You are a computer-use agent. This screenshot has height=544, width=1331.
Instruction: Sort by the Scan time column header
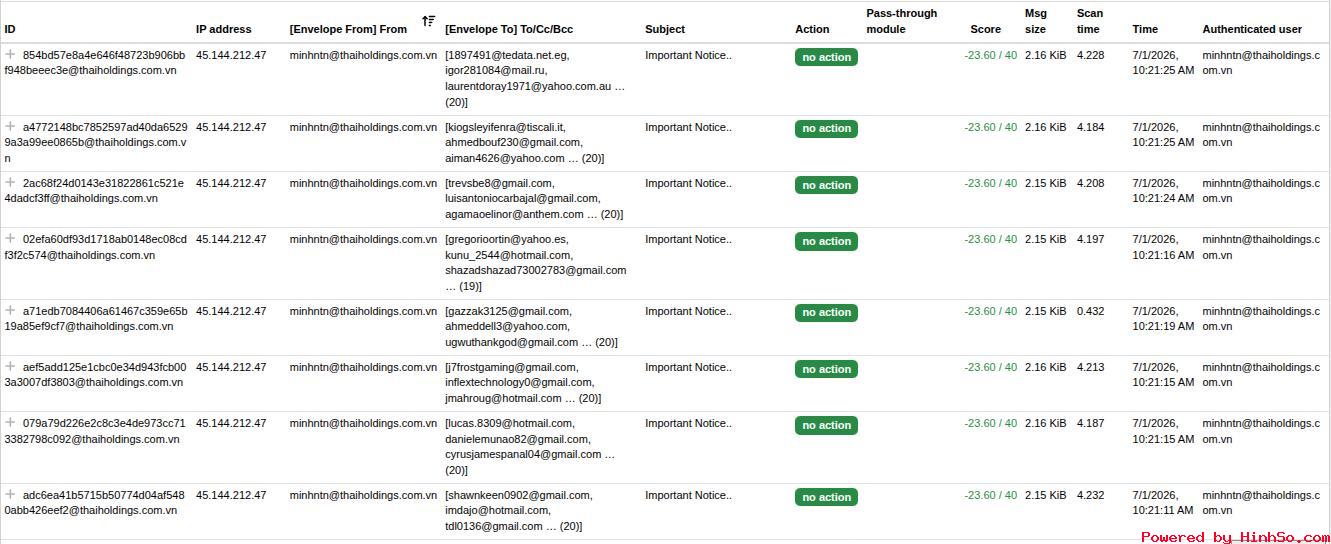point(1090,21)
